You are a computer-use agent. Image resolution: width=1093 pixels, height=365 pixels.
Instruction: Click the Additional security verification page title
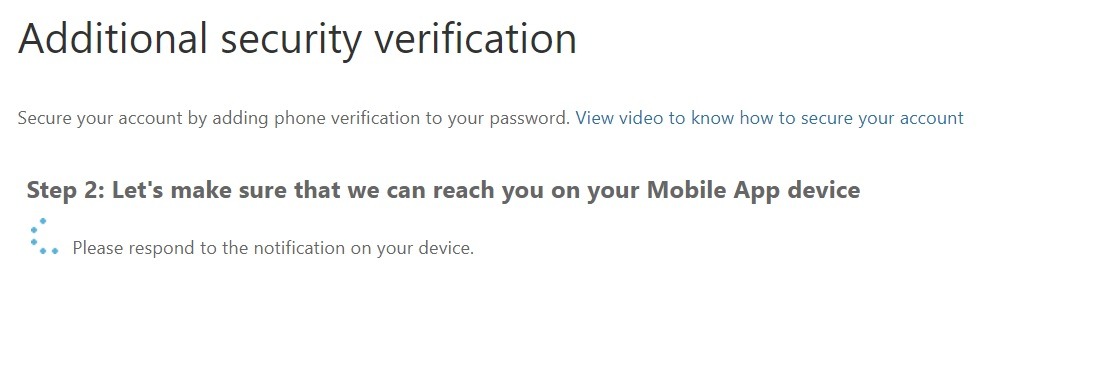(298, 39)
